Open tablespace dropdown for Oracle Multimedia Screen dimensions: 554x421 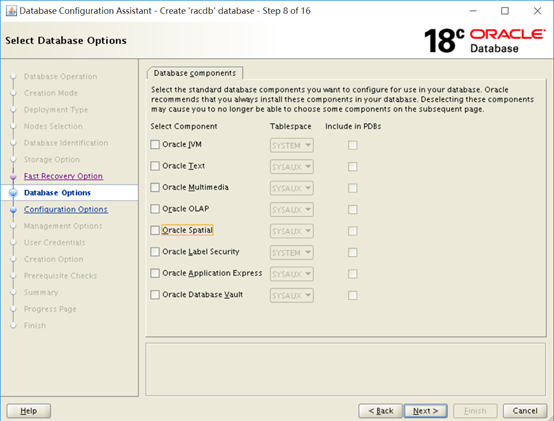pyautogui.click(x=291, y=188)
